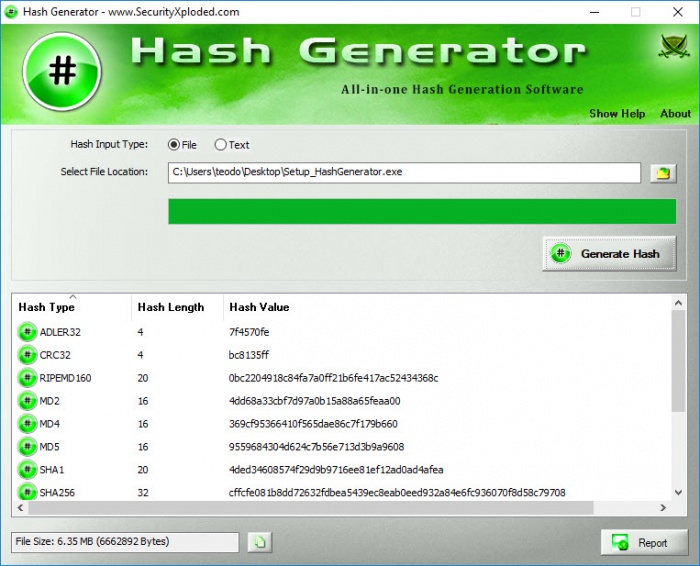Click hash length 32 in SHA256 row

pos(143,492)
